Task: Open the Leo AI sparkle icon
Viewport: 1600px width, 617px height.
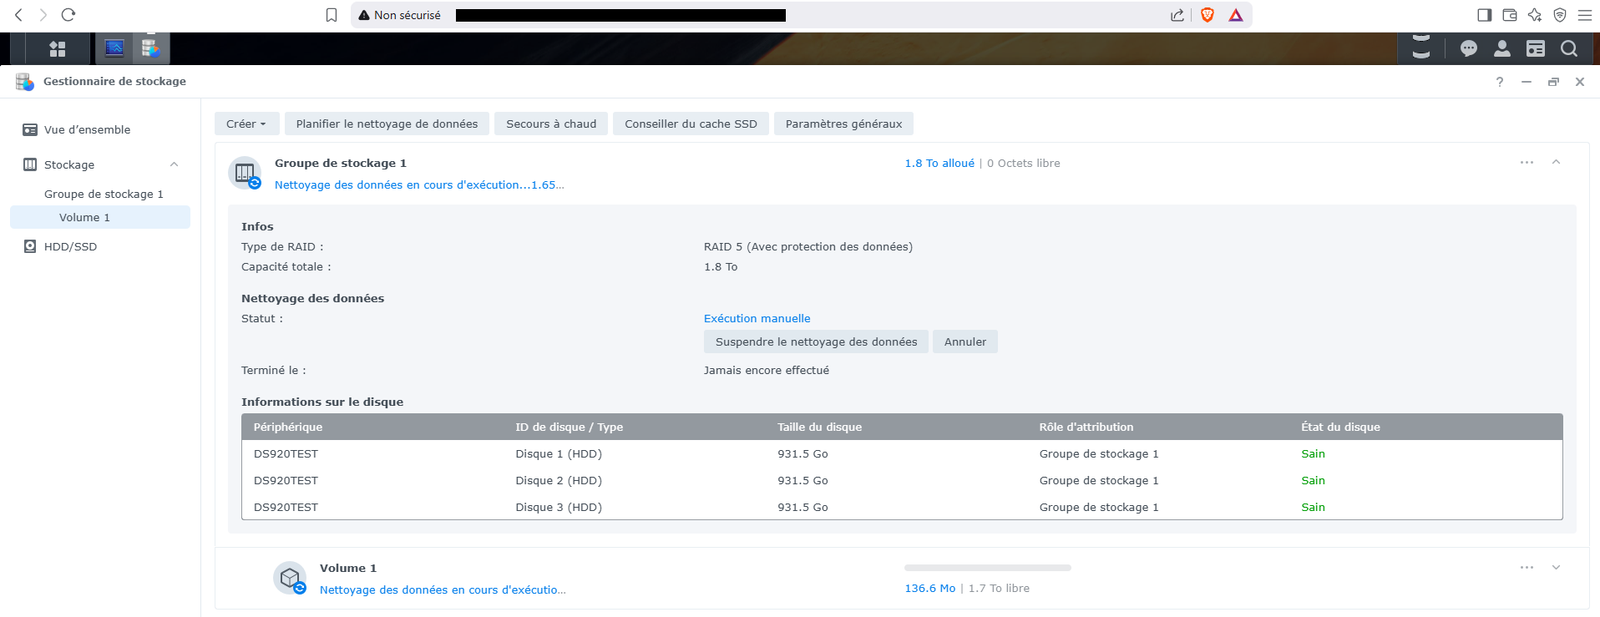Action: point(1535,15)
